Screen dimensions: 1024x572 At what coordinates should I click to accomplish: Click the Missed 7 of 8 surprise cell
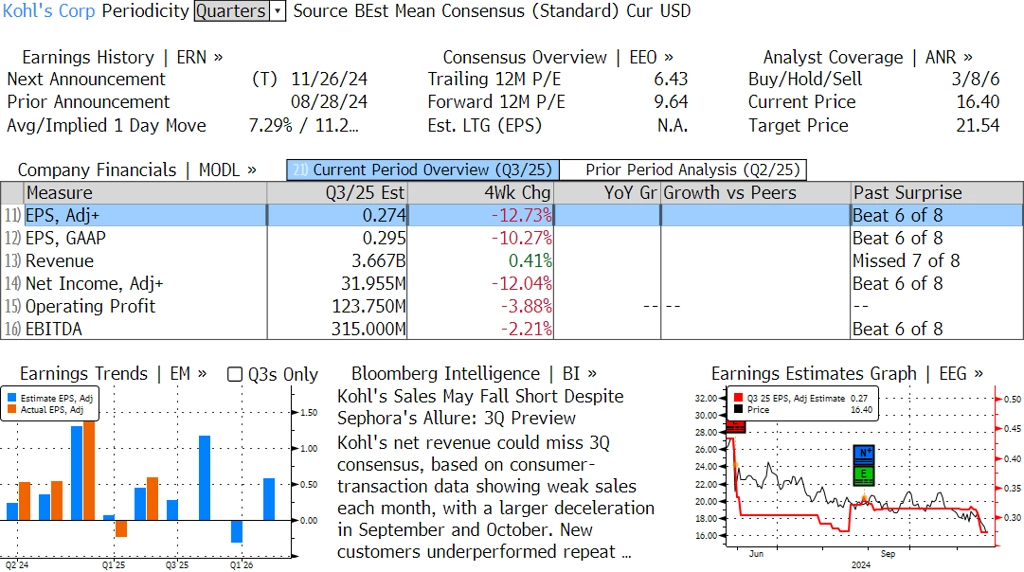tap(906, 261)
